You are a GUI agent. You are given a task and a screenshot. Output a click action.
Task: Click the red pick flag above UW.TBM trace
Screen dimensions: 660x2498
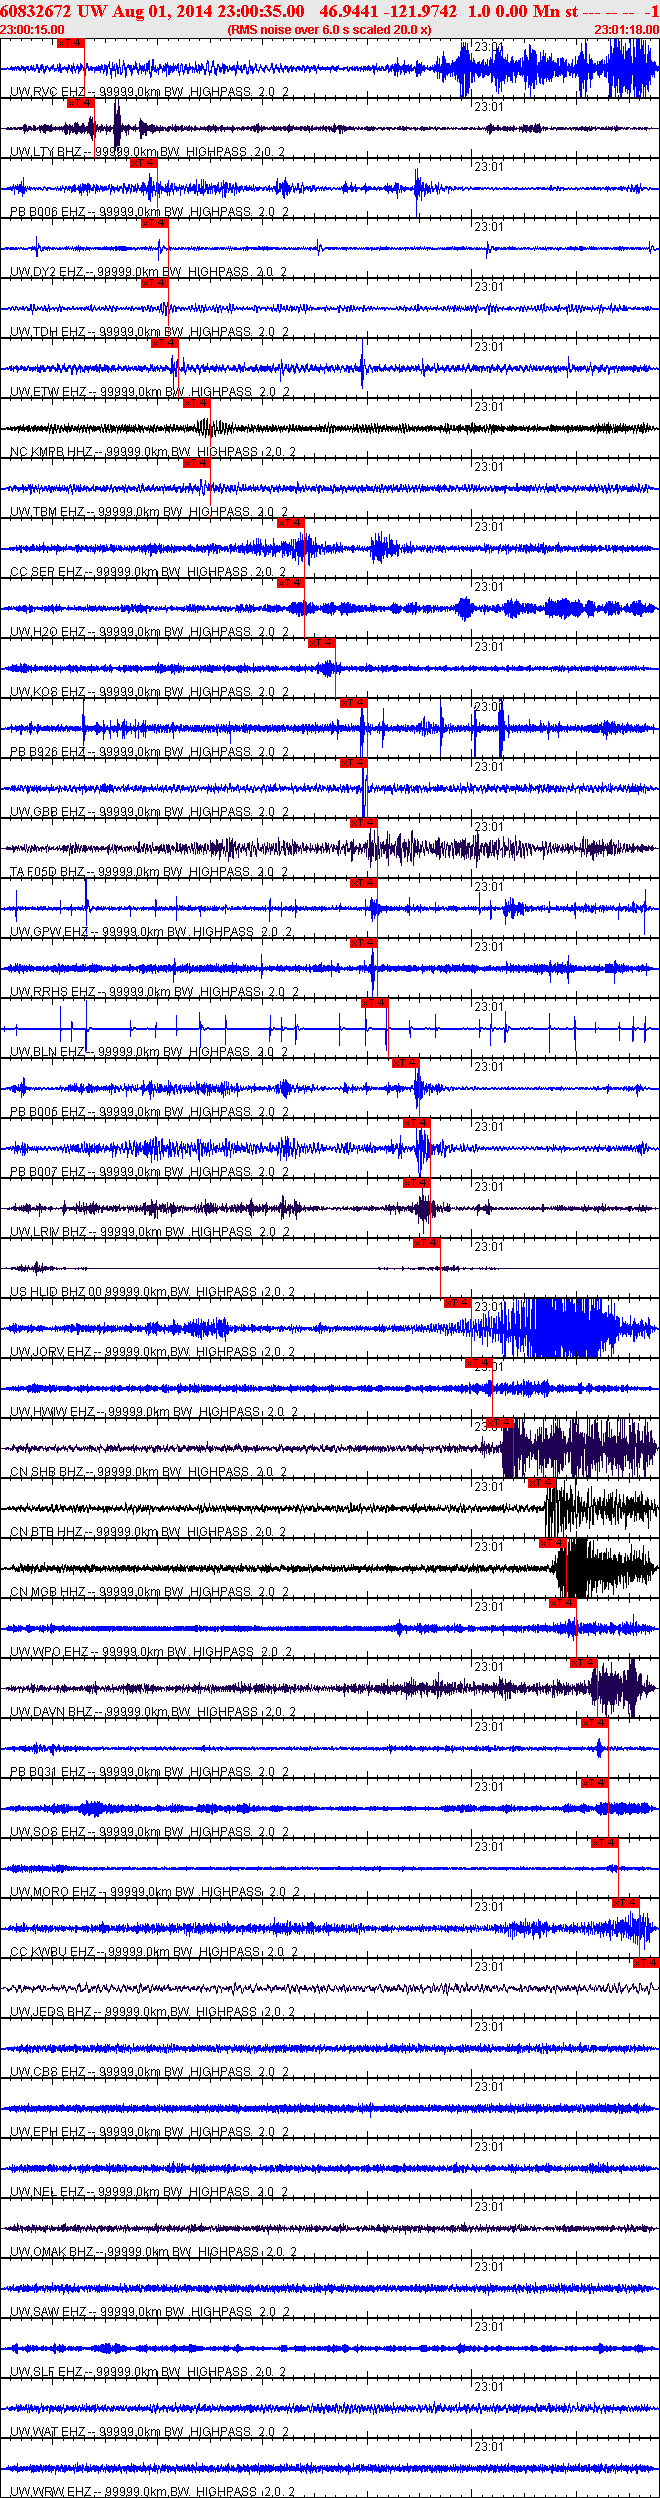tap(196, 463)
